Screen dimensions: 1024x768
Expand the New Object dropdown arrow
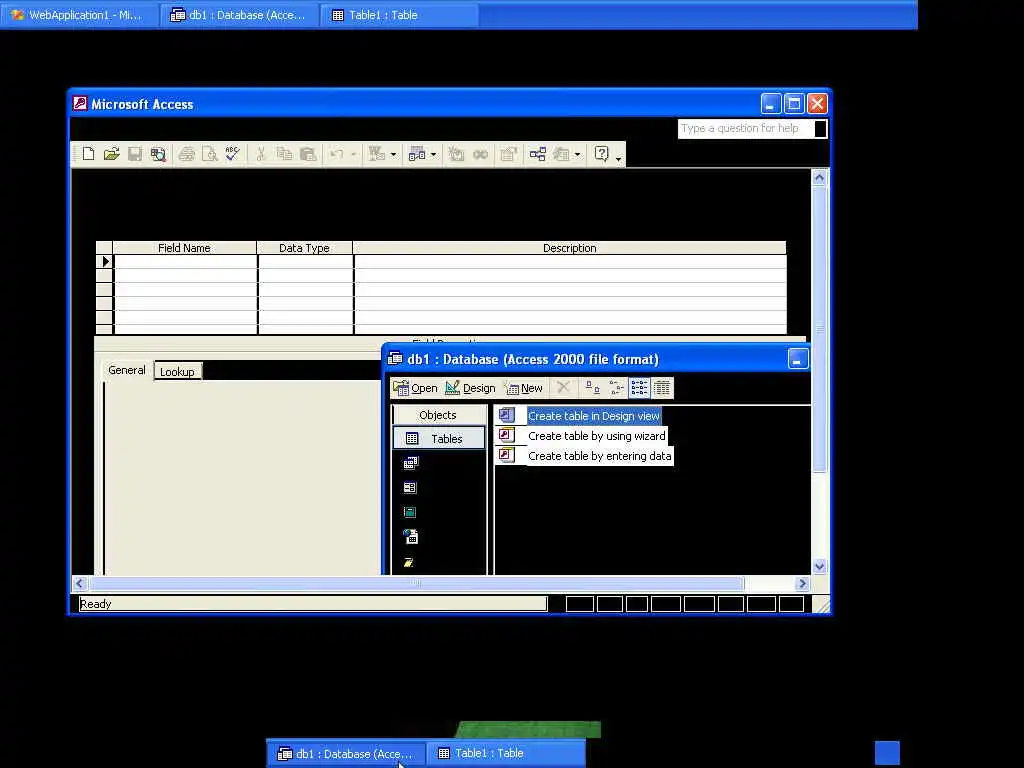577,155
